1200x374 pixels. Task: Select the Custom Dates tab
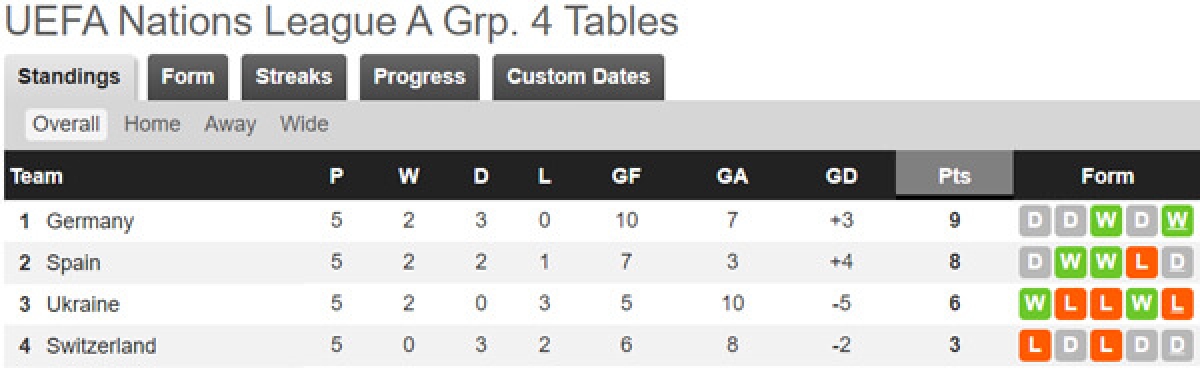point(578,77)
